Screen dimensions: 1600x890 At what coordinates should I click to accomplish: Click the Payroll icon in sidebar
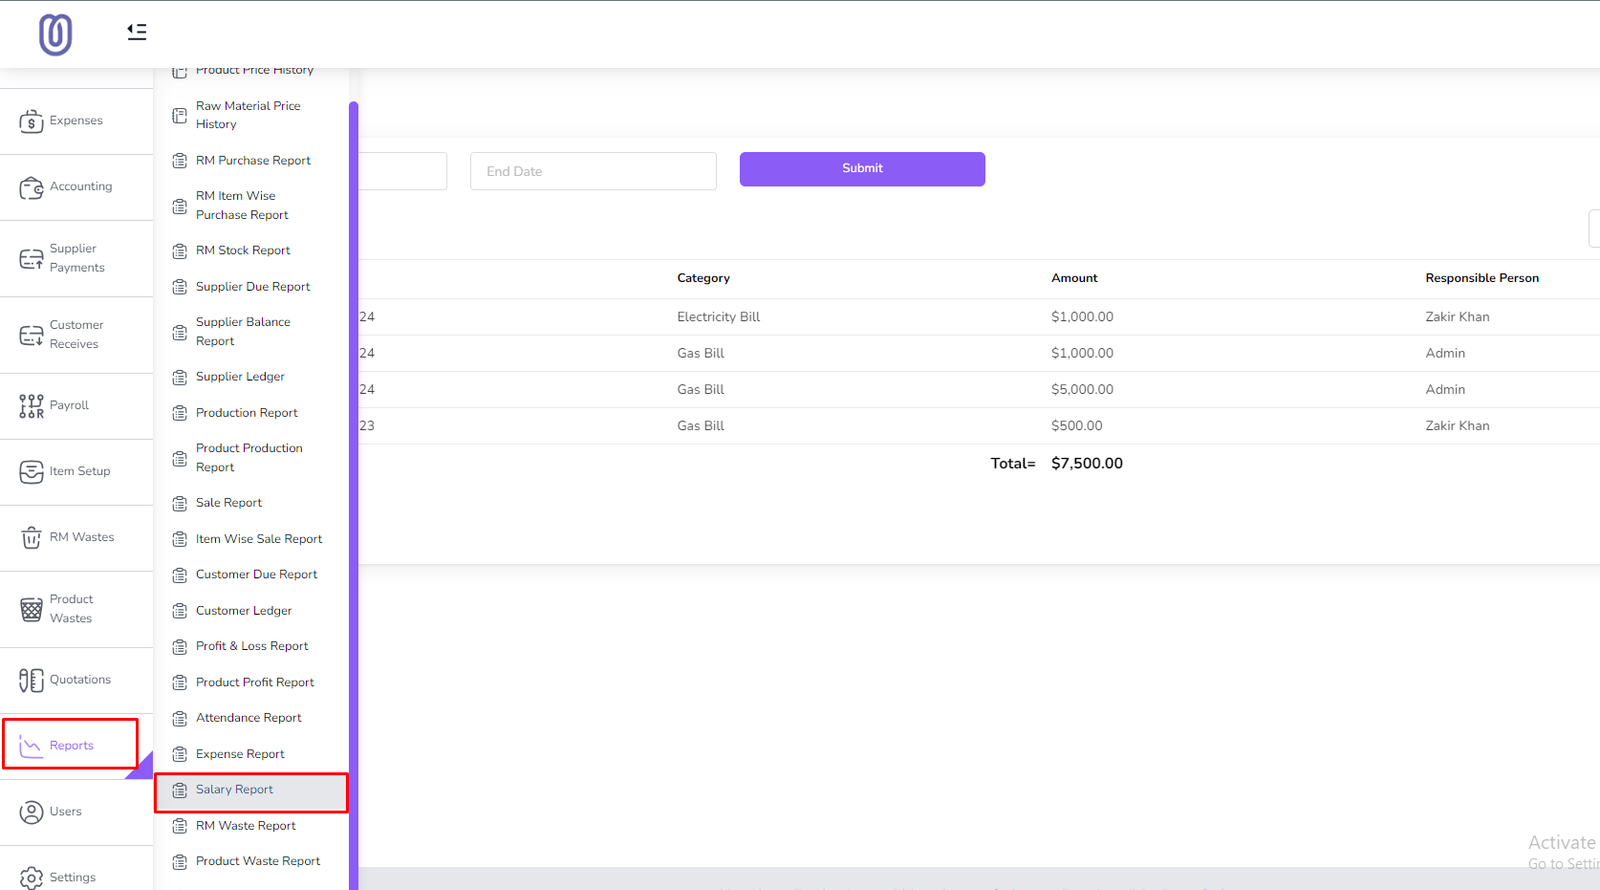coord(31,406)
